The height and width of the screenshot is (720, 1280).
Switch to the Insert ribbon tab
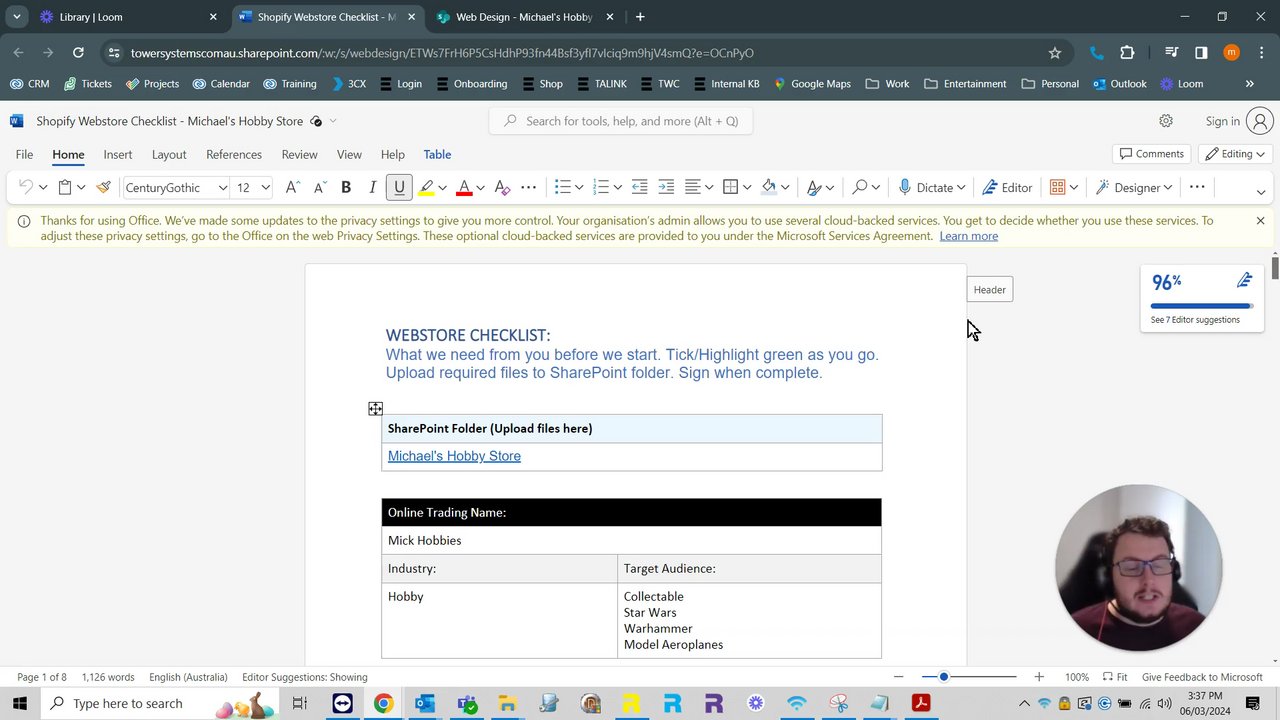[118, 155]
